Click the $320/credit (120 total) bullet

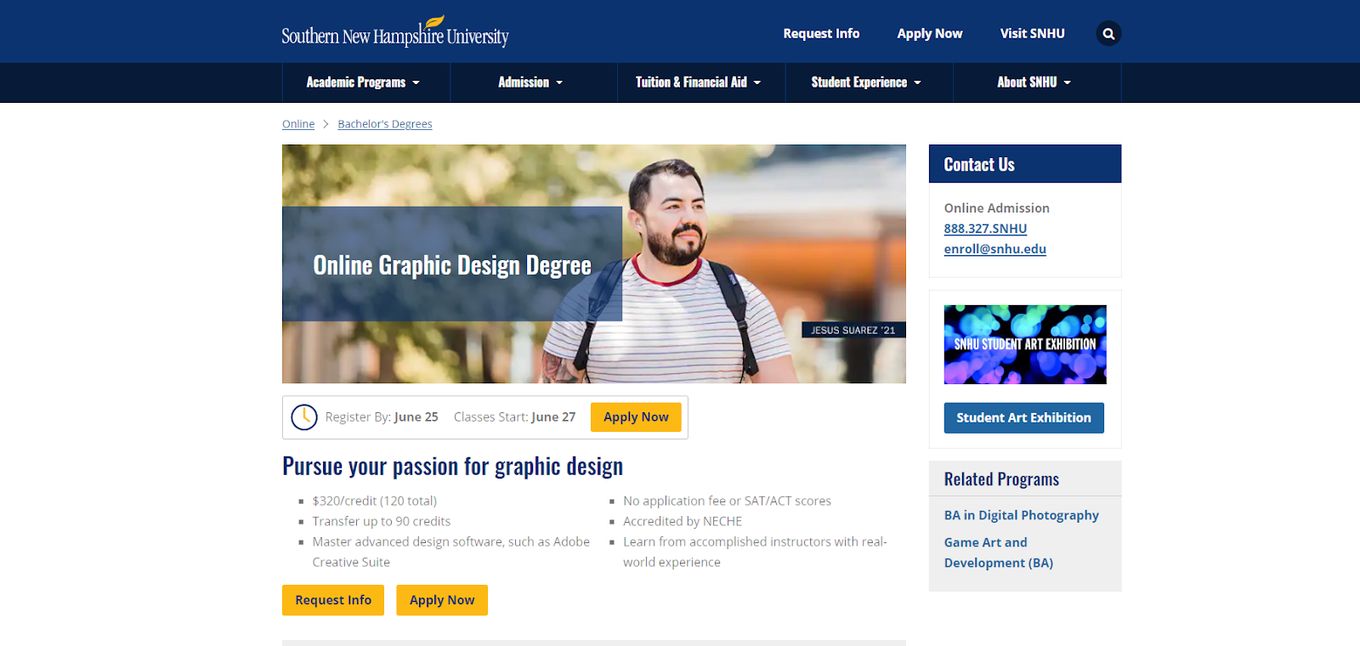(x=374, y=501)
